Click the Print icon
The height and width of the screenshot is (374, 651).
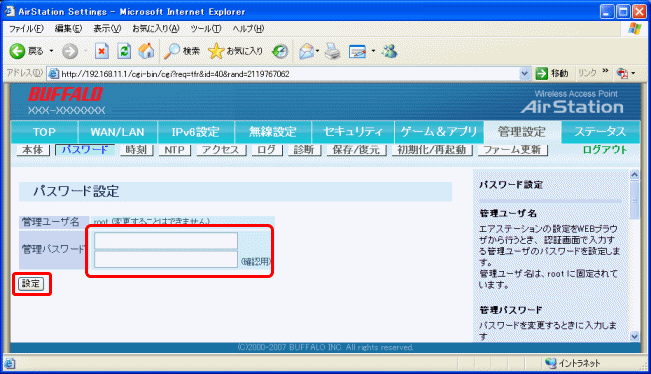coord(333,51)
